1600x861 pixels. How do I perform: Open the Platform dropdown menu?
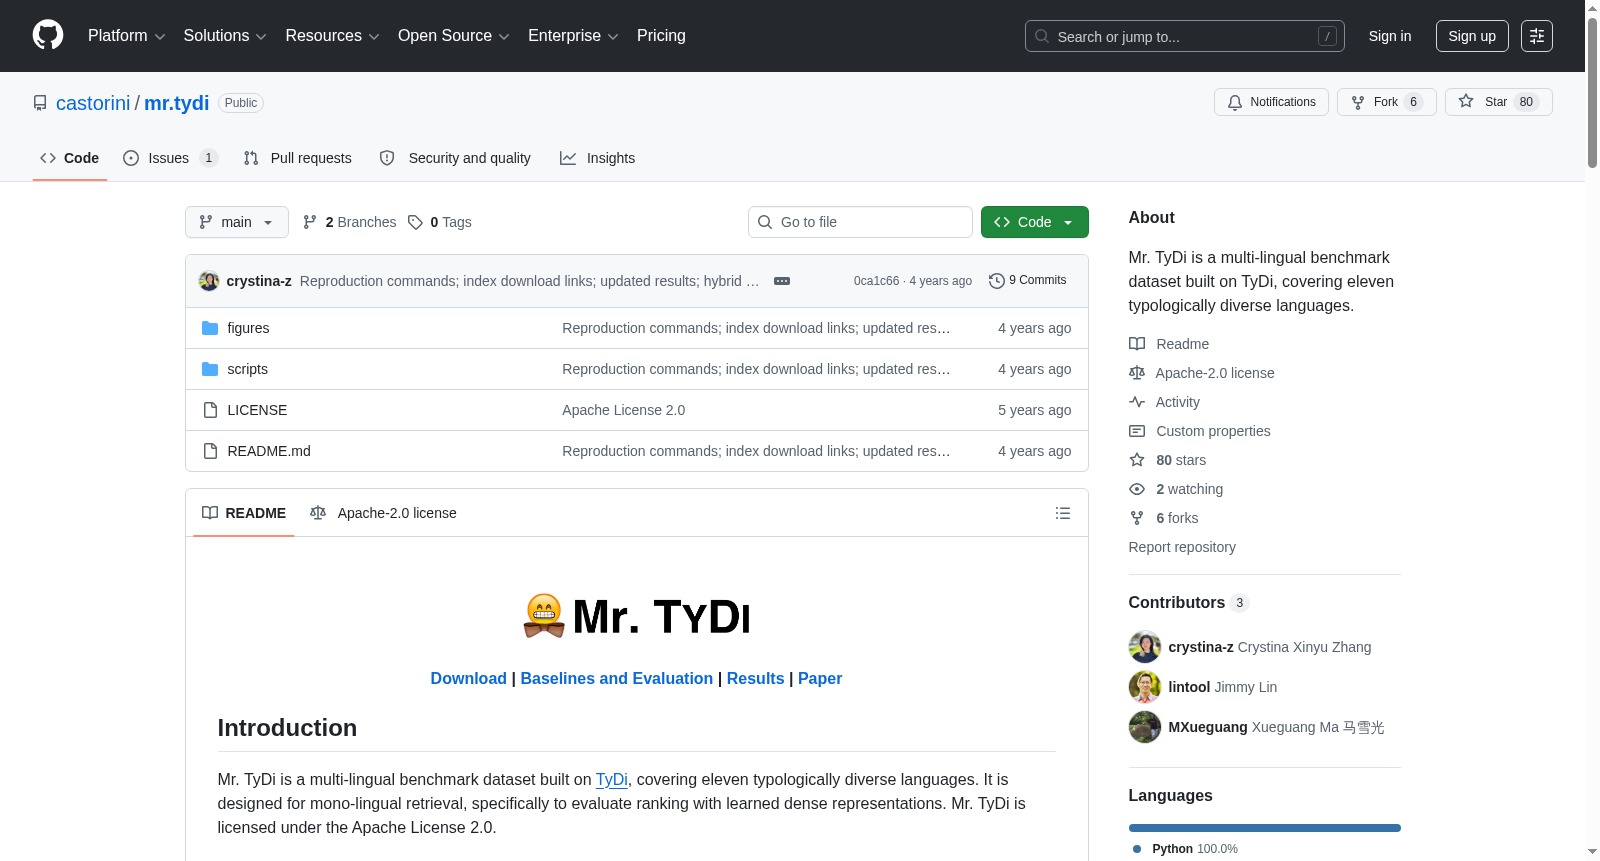tap(126, 36)
